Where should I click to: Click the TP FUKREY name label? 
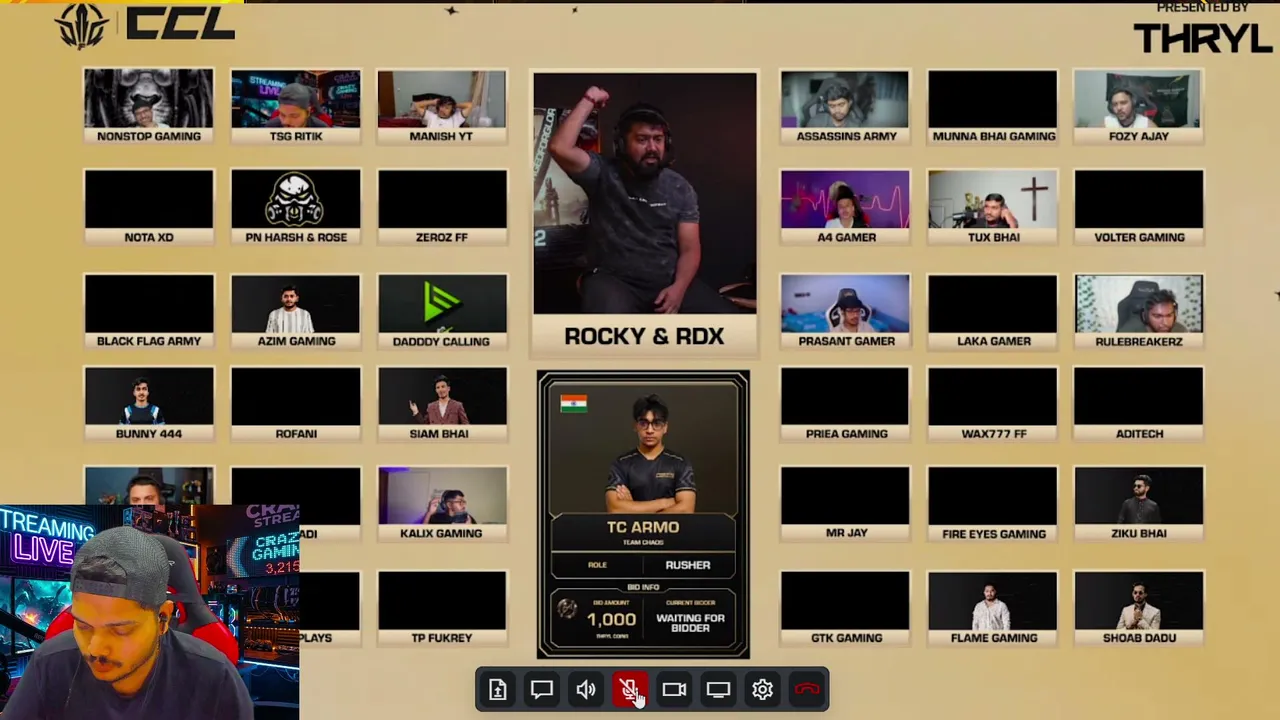tap(441, 638)
